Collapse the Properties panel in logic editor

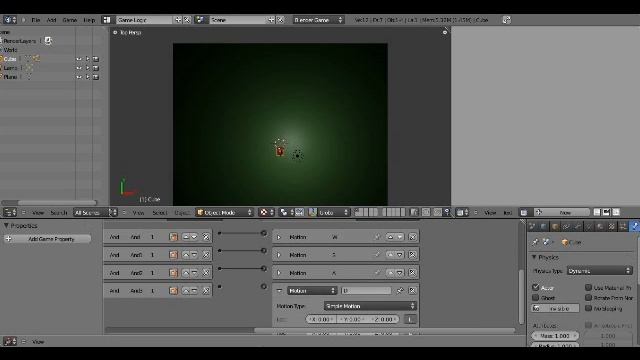pos(6,225)
